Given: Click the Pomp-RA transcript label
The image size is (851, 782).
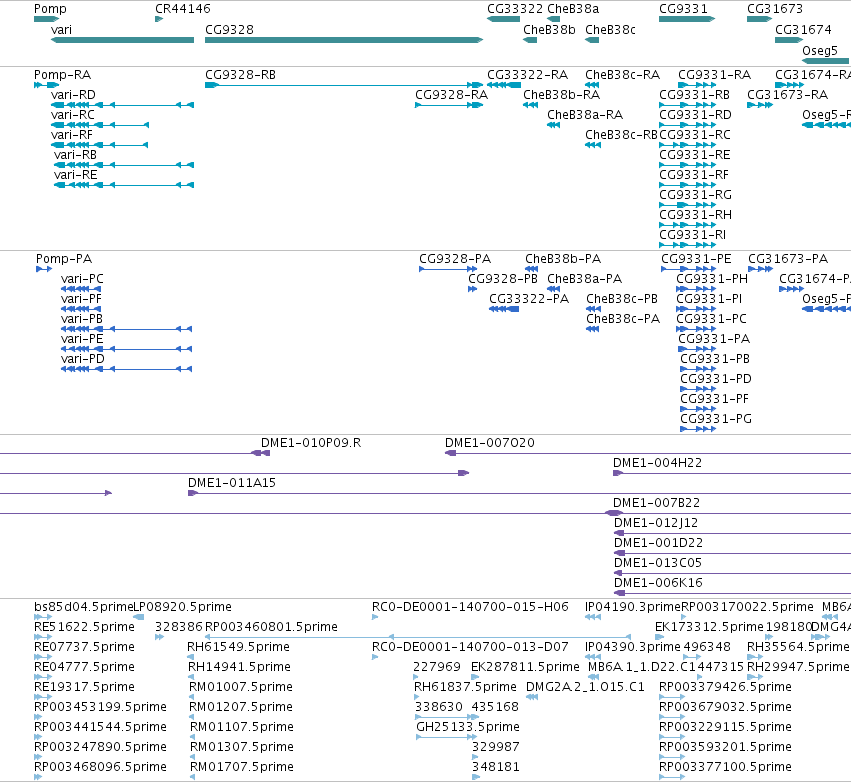Looking at the screenshot, I should [x=62, y=75].
